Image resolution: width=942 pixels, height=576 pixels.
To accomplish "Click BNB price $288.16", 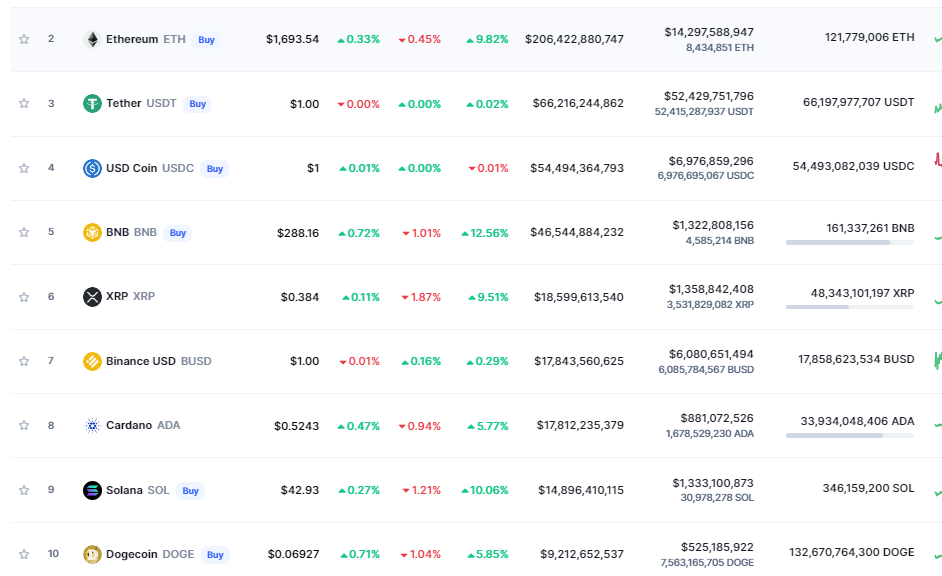I will click(x=298, y=233).
